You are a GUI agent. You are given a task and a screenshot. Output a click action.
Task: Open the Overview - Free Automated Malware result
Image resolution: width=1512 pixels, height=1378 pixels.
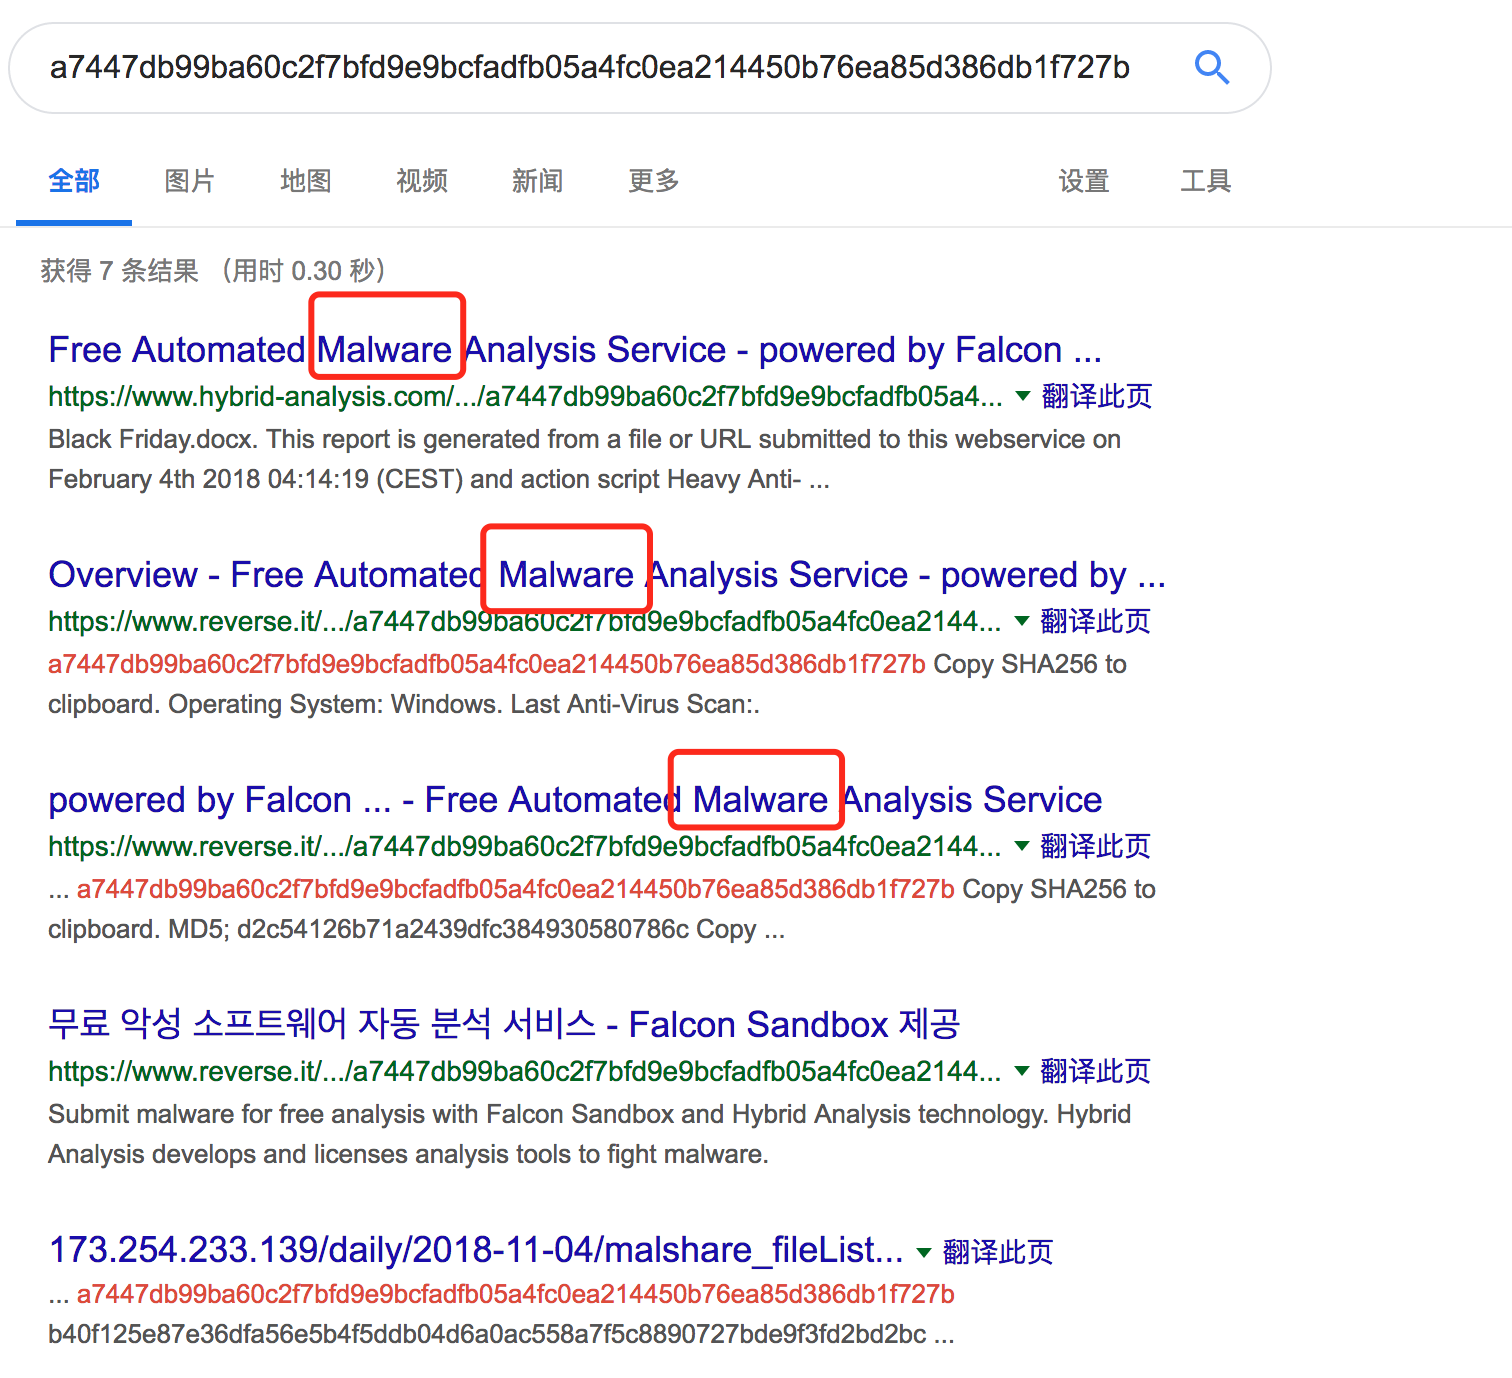tap(607, 574)
